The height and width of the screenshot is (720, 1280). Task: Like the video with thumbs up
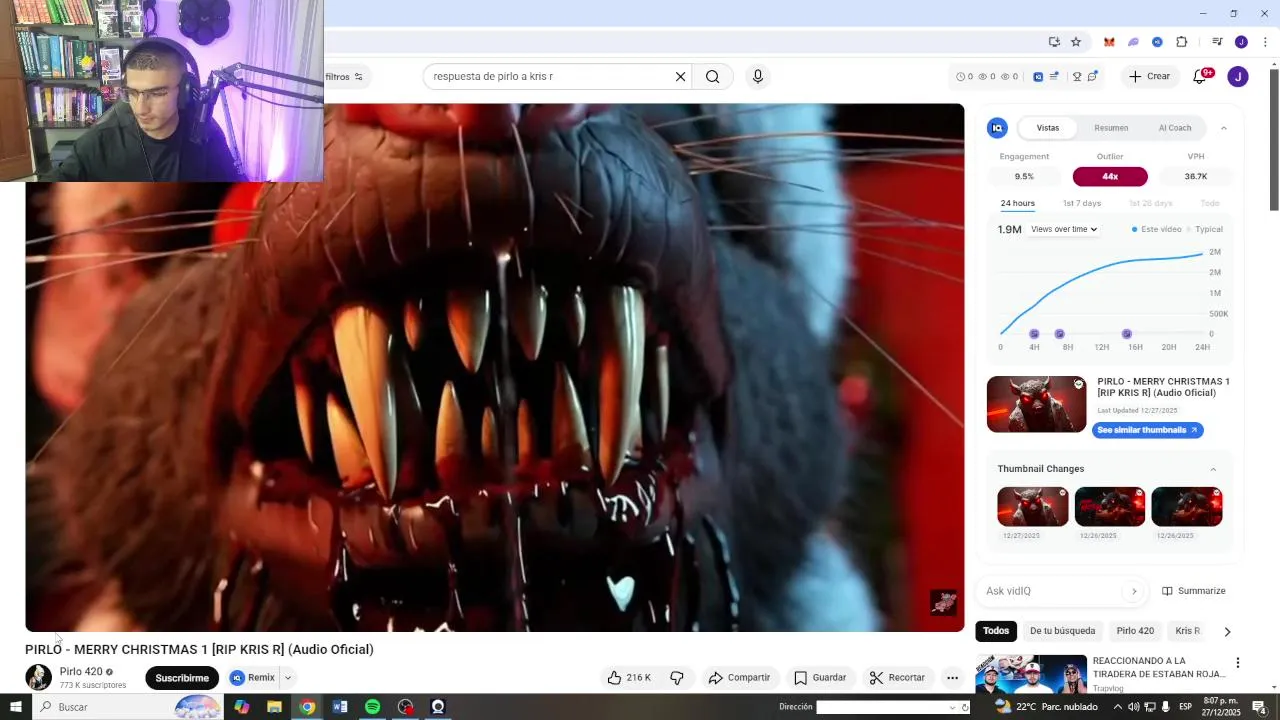click(x=629, y=678)
